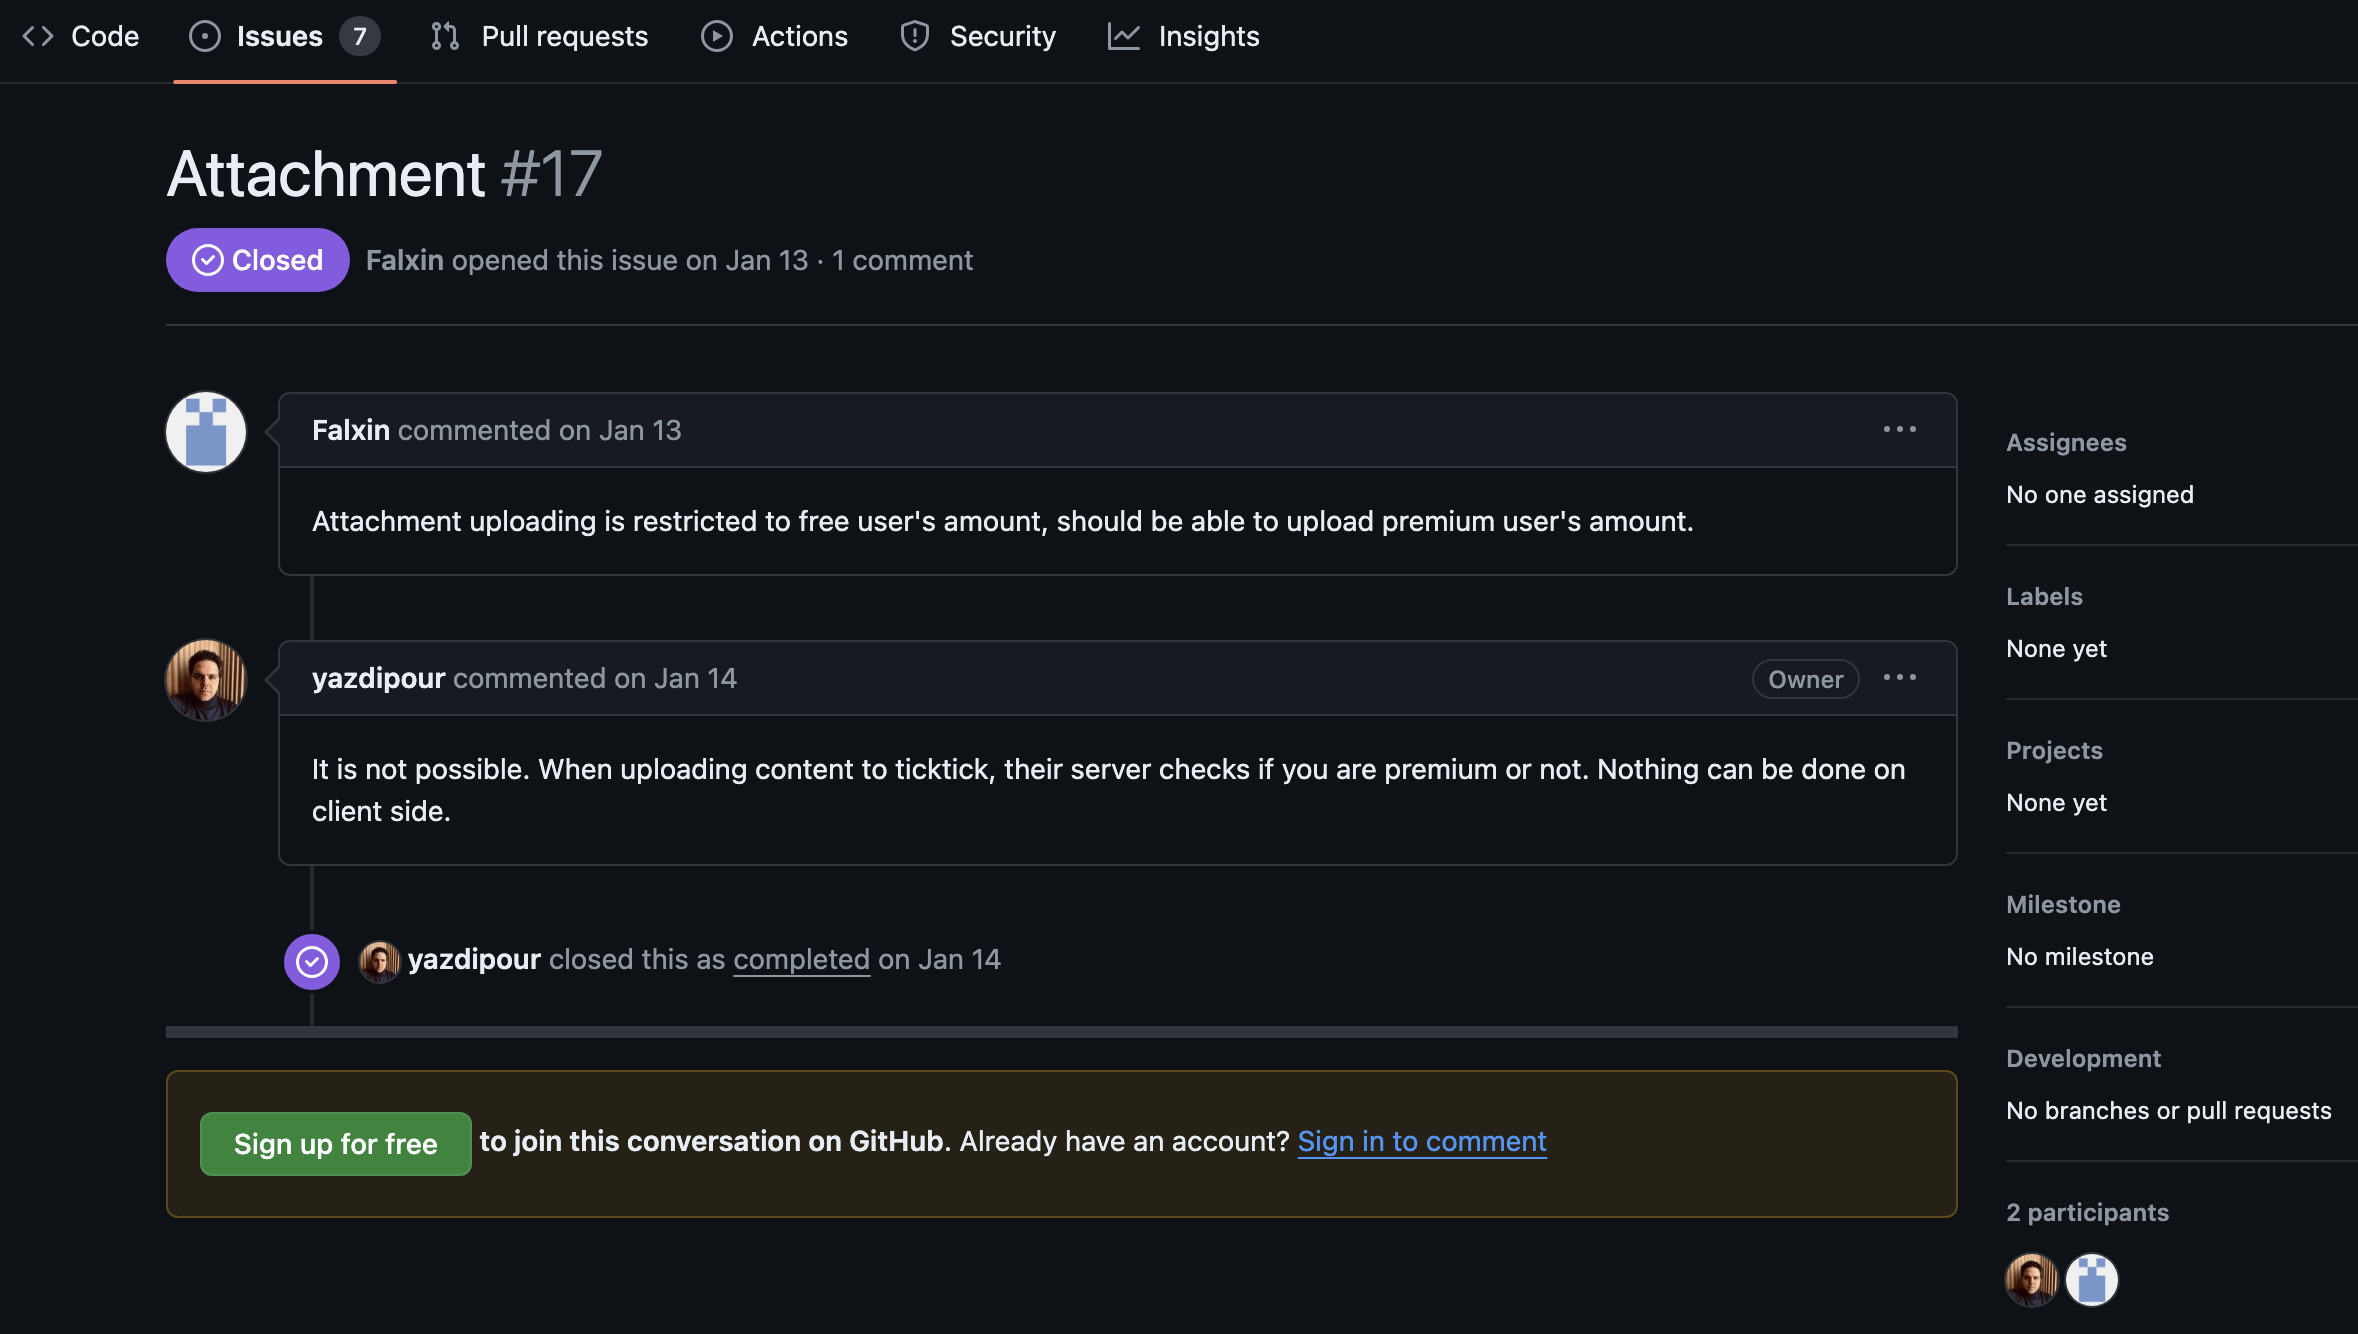Click the Falxin username in the first comment header
The height and width of the screenshot is (1334, 2358).
350,430
